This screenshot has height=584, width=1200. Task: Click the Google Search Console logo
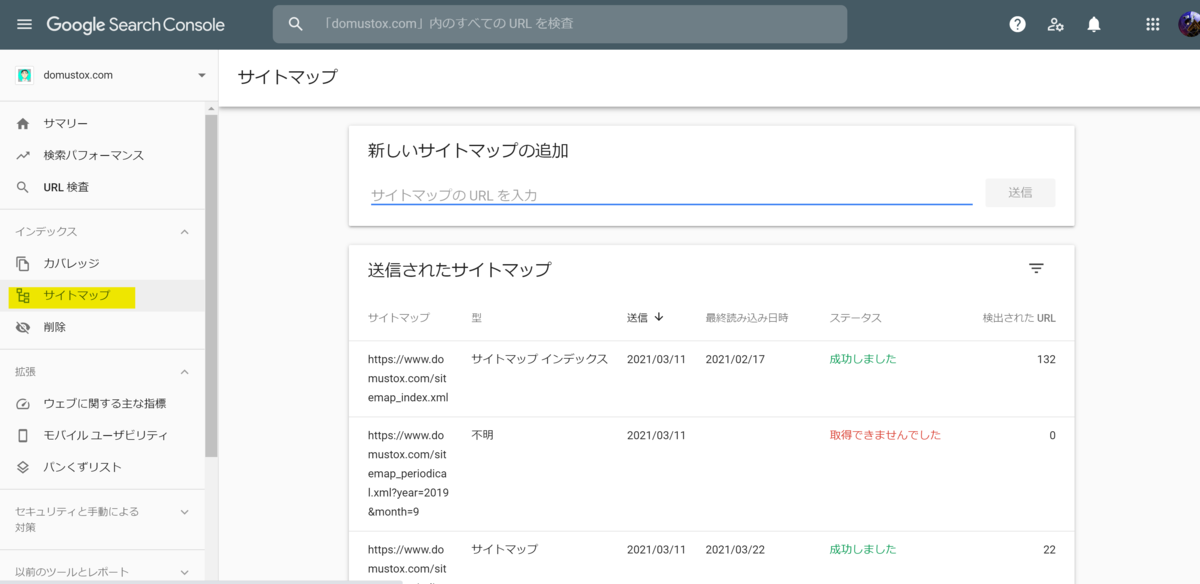click(135, 24)
